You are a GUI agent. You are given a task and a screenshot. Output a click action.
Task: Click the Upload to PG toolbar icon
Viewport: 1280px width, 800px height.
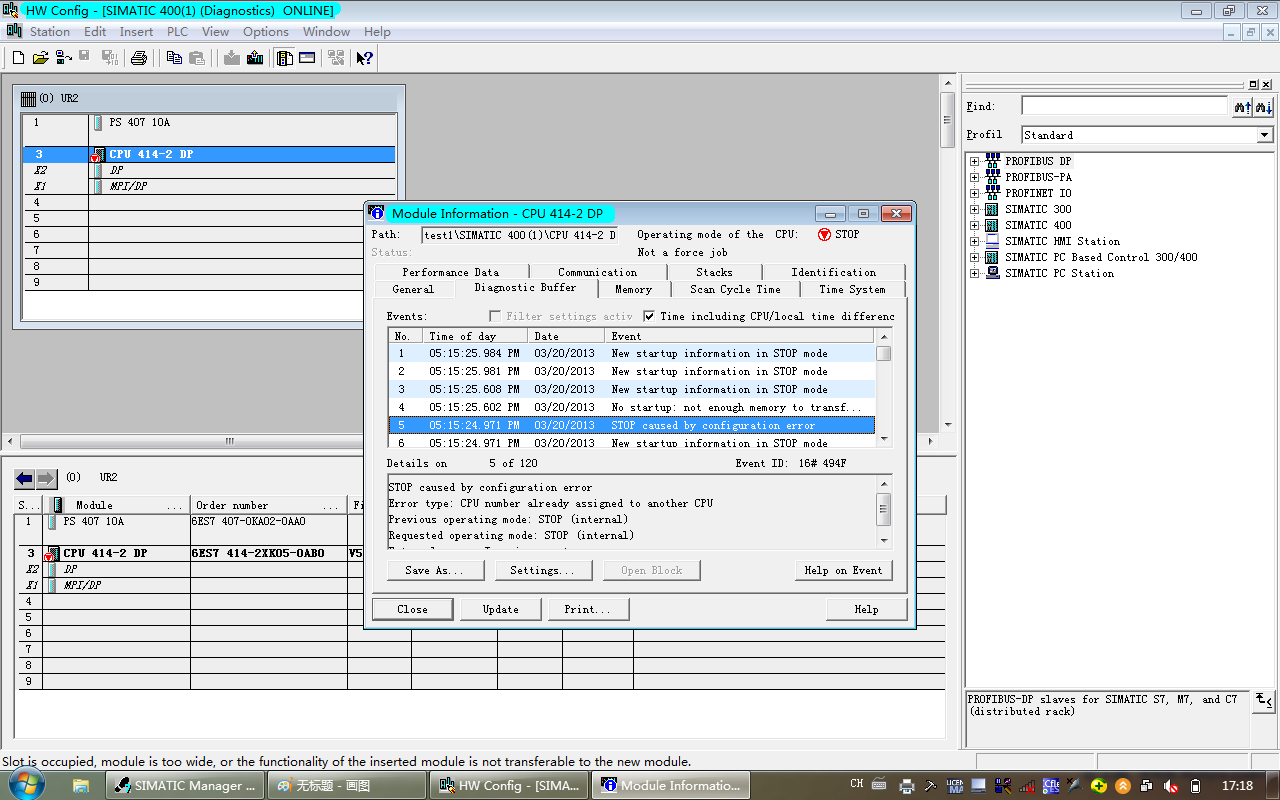pyautogui.click(x=255, y=58)
